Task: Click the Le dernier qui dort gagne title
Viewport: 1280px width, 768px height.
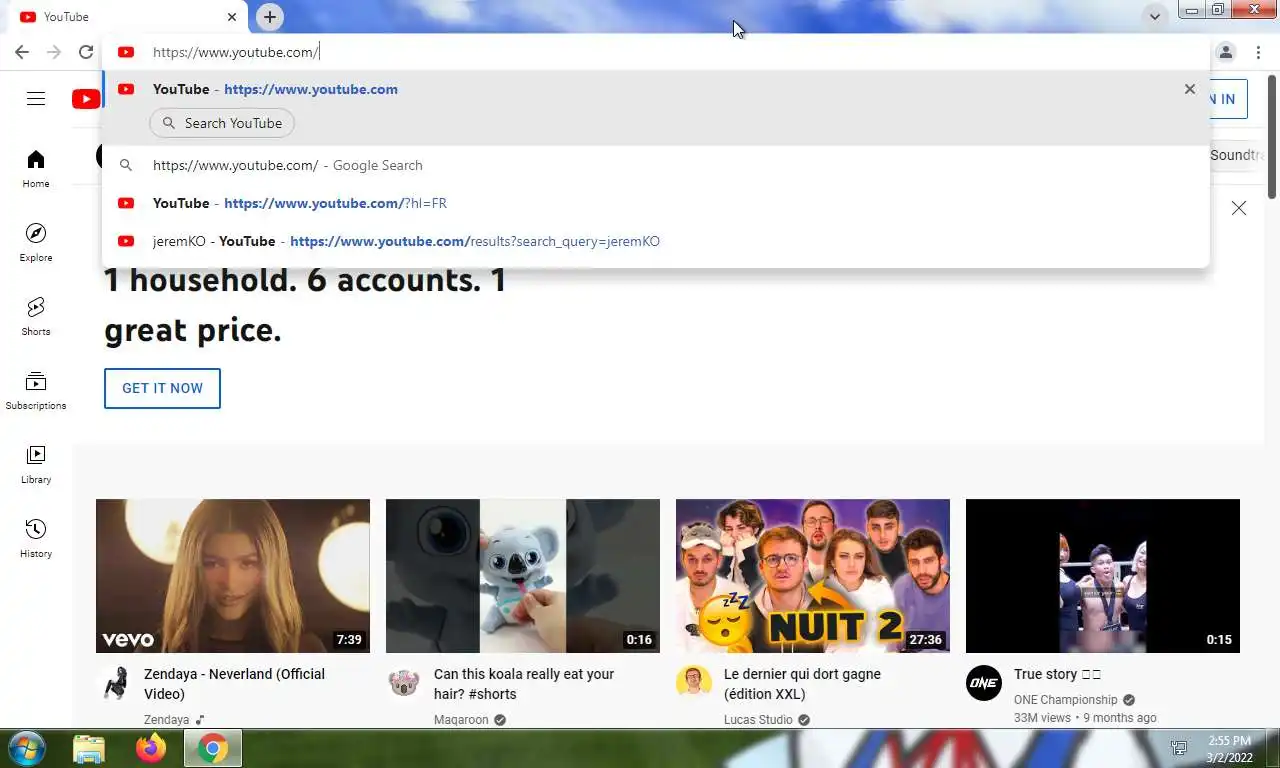Action: coord(802,684)
